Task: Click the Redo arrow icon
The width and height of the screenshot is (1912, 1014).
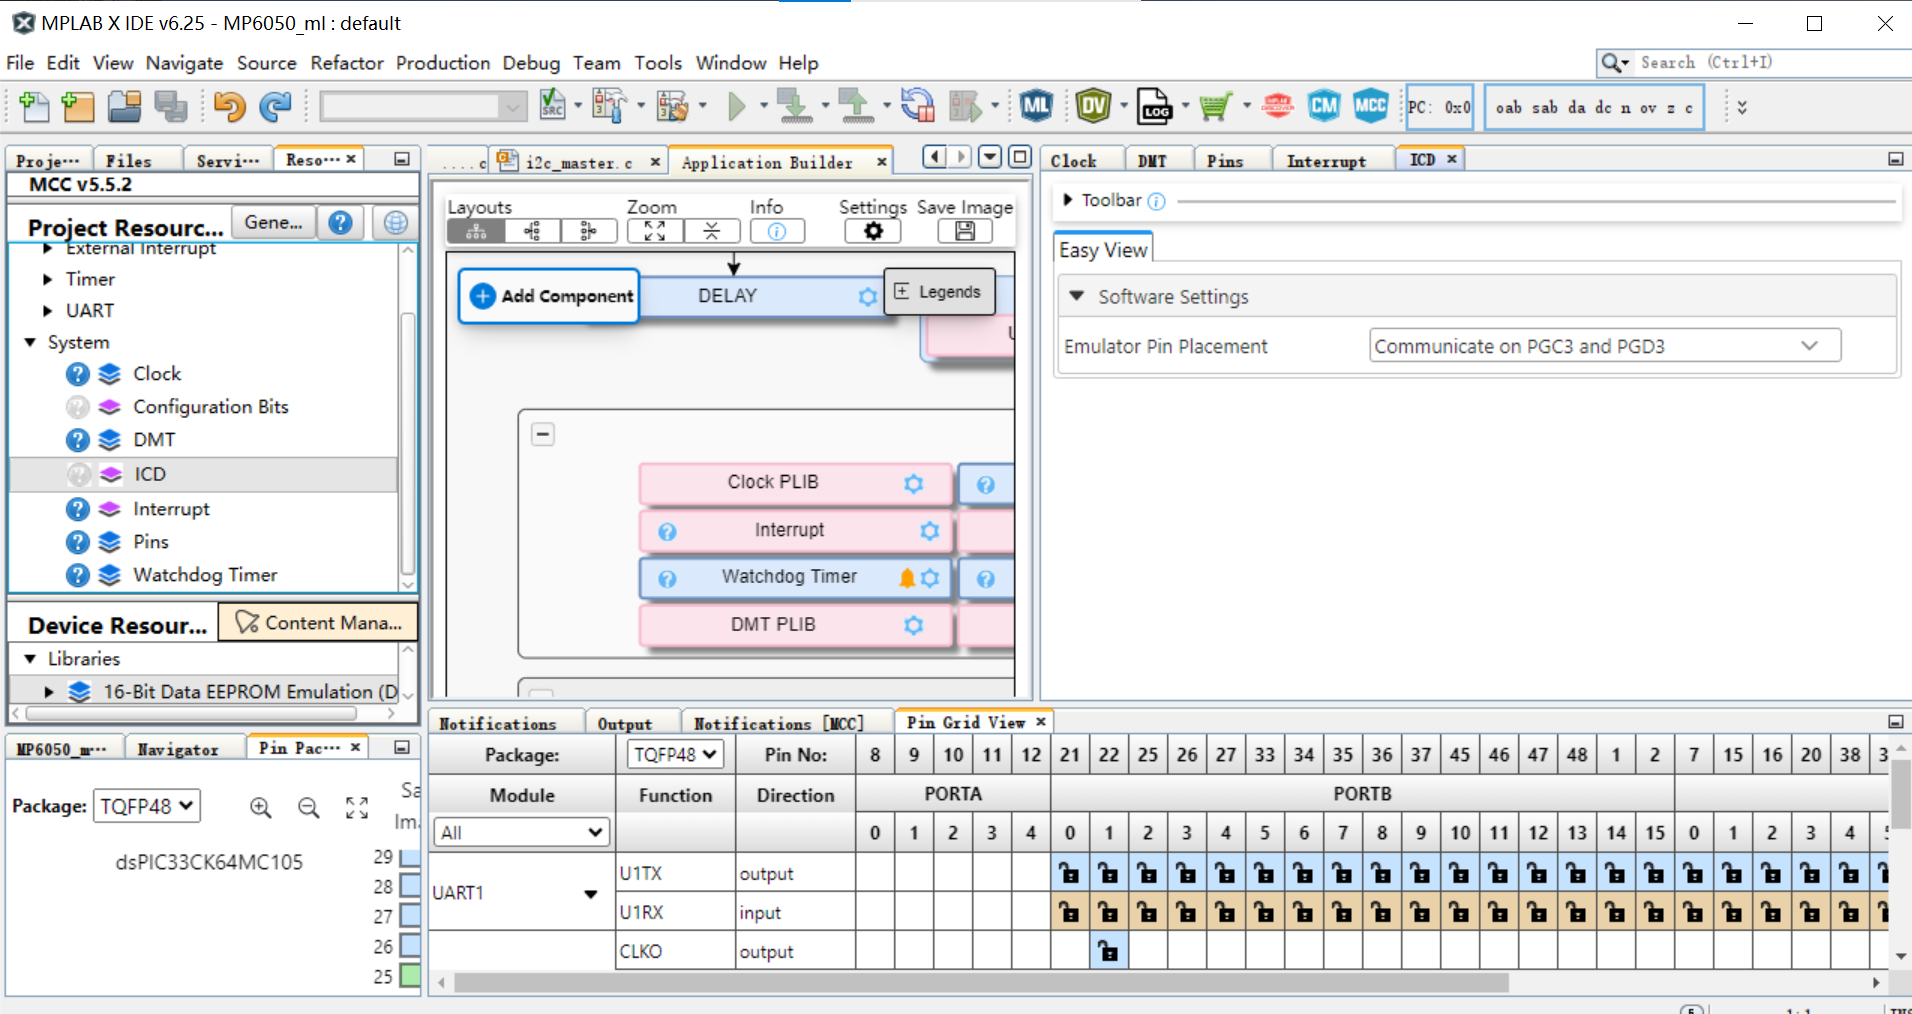Action: click(275, 106)
